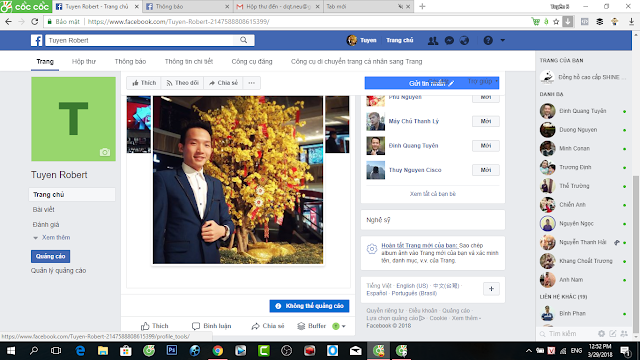The width and height of the screenshot is (640, 360).
Task: Click the Facebook search input field
Action: coord(140,40)
